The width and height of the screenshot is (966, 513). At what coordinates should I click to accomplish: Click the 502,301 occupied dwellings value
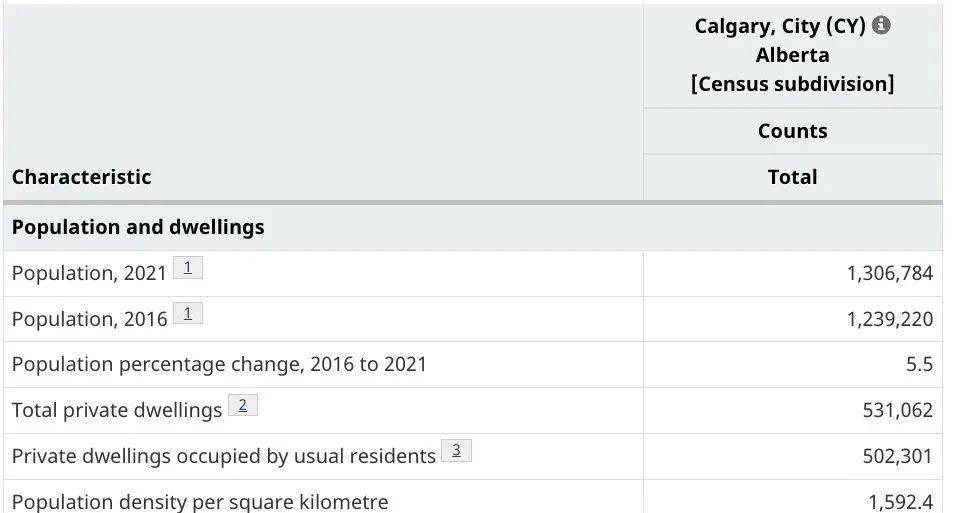click(x=898, y=456)
